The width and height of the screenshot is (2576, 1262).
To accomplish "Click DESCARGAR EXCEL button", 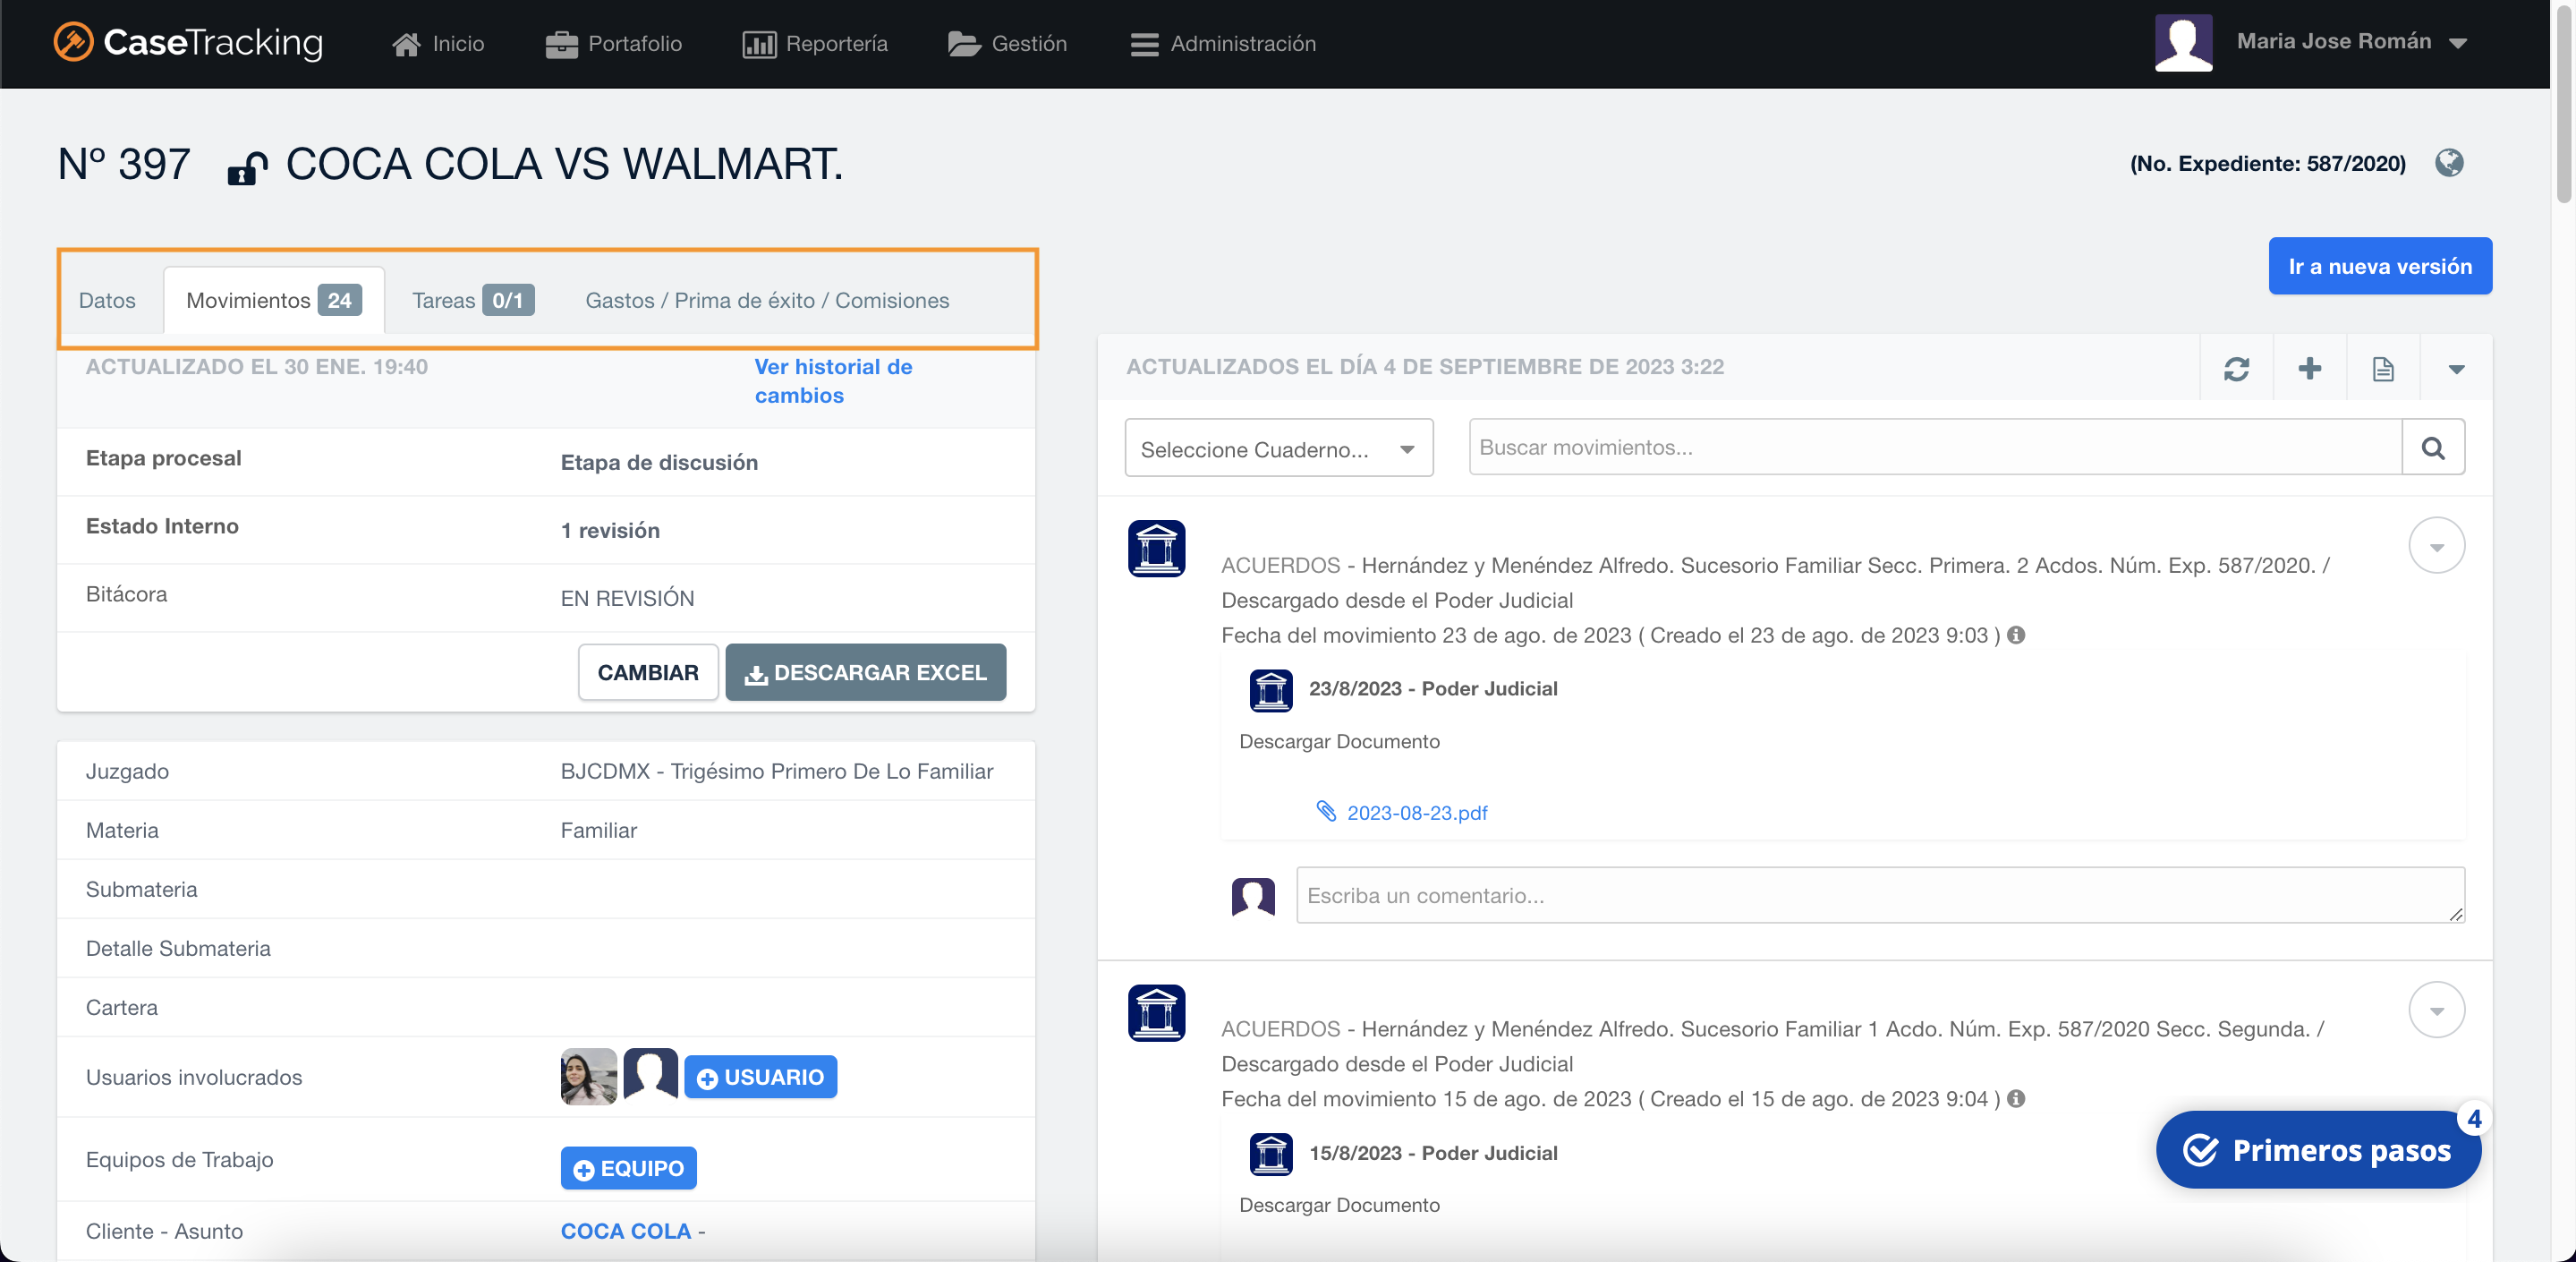I will [866, 672].
